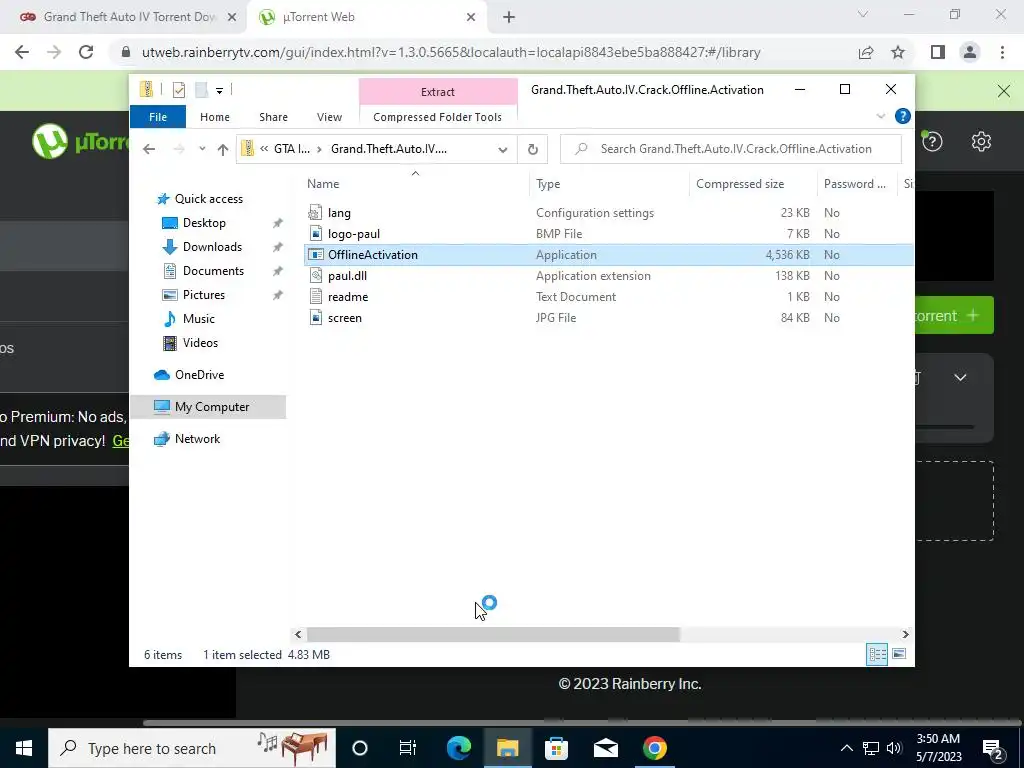Open Microsoft Store from taskbar
This screenshot has height=768, width=1024.
[x=556, y=748]
